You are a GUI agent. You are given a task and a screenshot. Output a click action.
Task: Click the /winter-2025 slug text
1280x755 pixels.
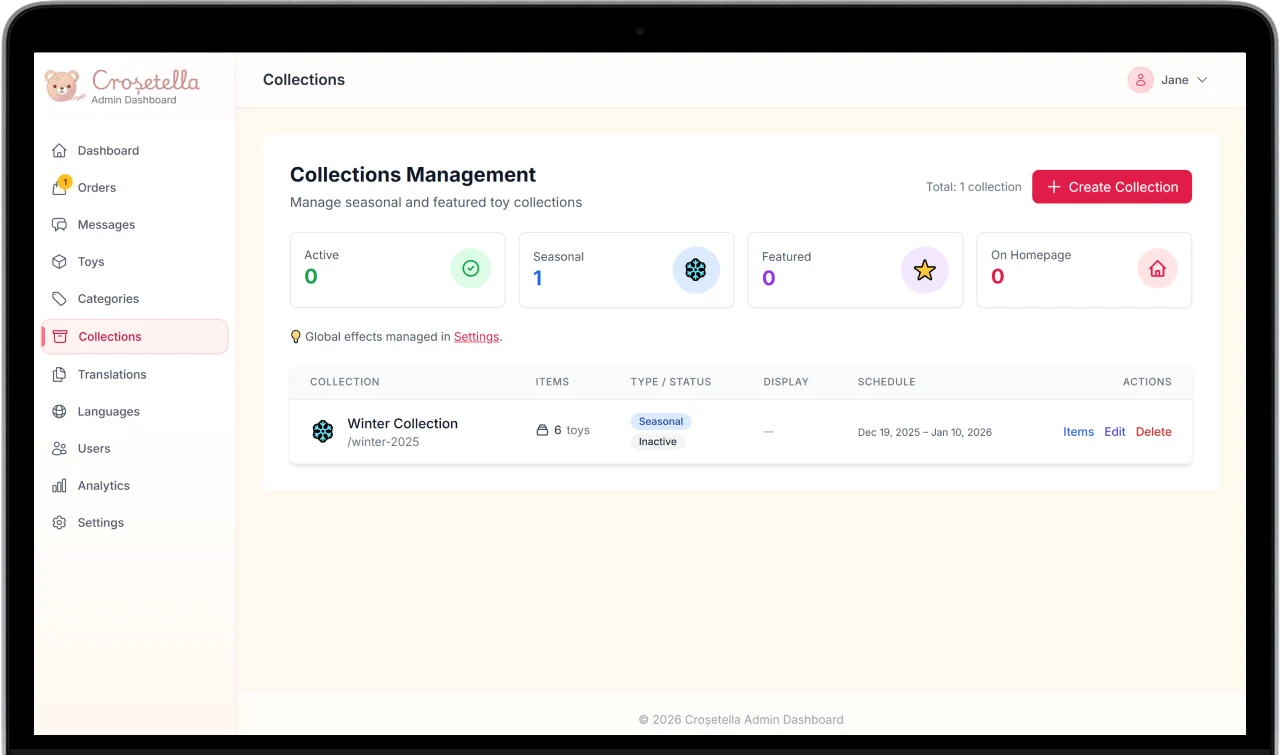383,442
